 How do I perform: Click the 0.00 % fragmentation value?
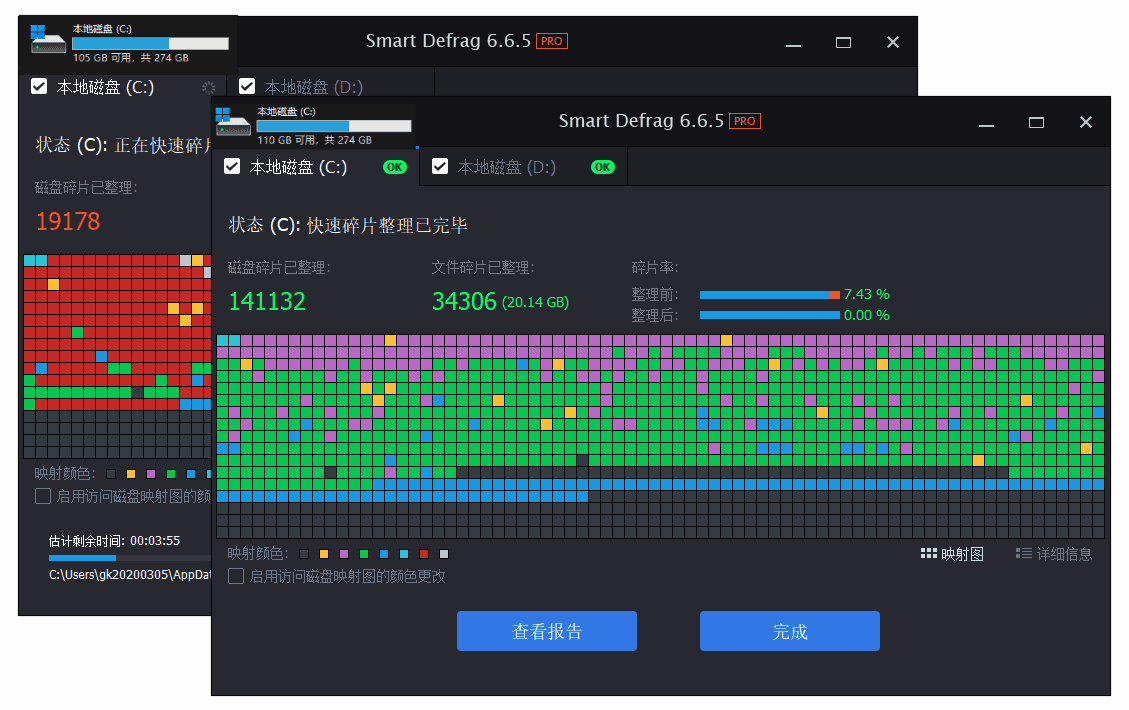(867, 315)
